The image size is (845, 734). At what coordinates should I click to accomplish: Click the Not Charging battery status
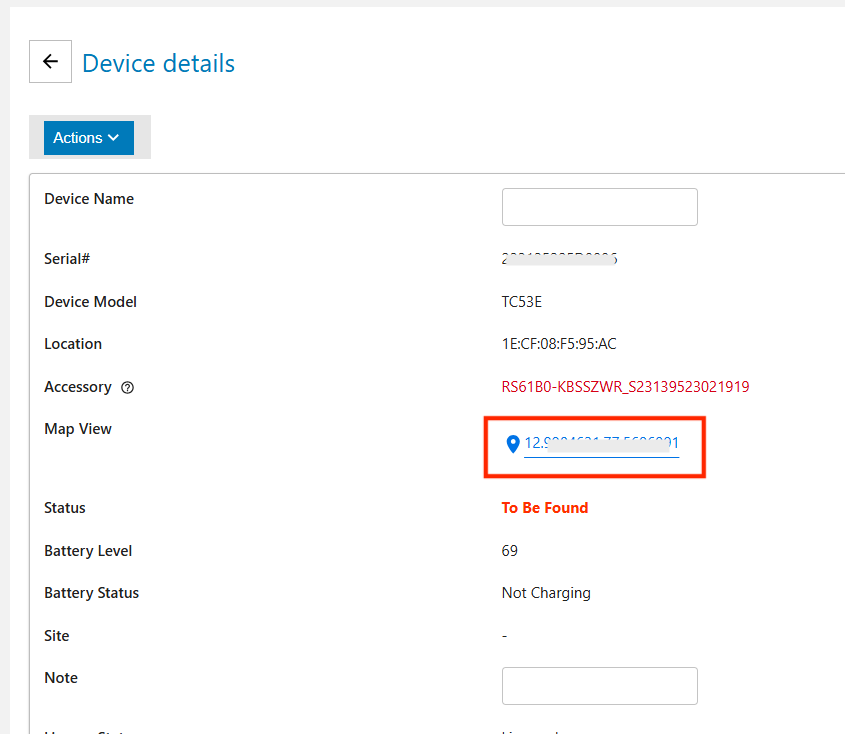click(x=546, y=593)
